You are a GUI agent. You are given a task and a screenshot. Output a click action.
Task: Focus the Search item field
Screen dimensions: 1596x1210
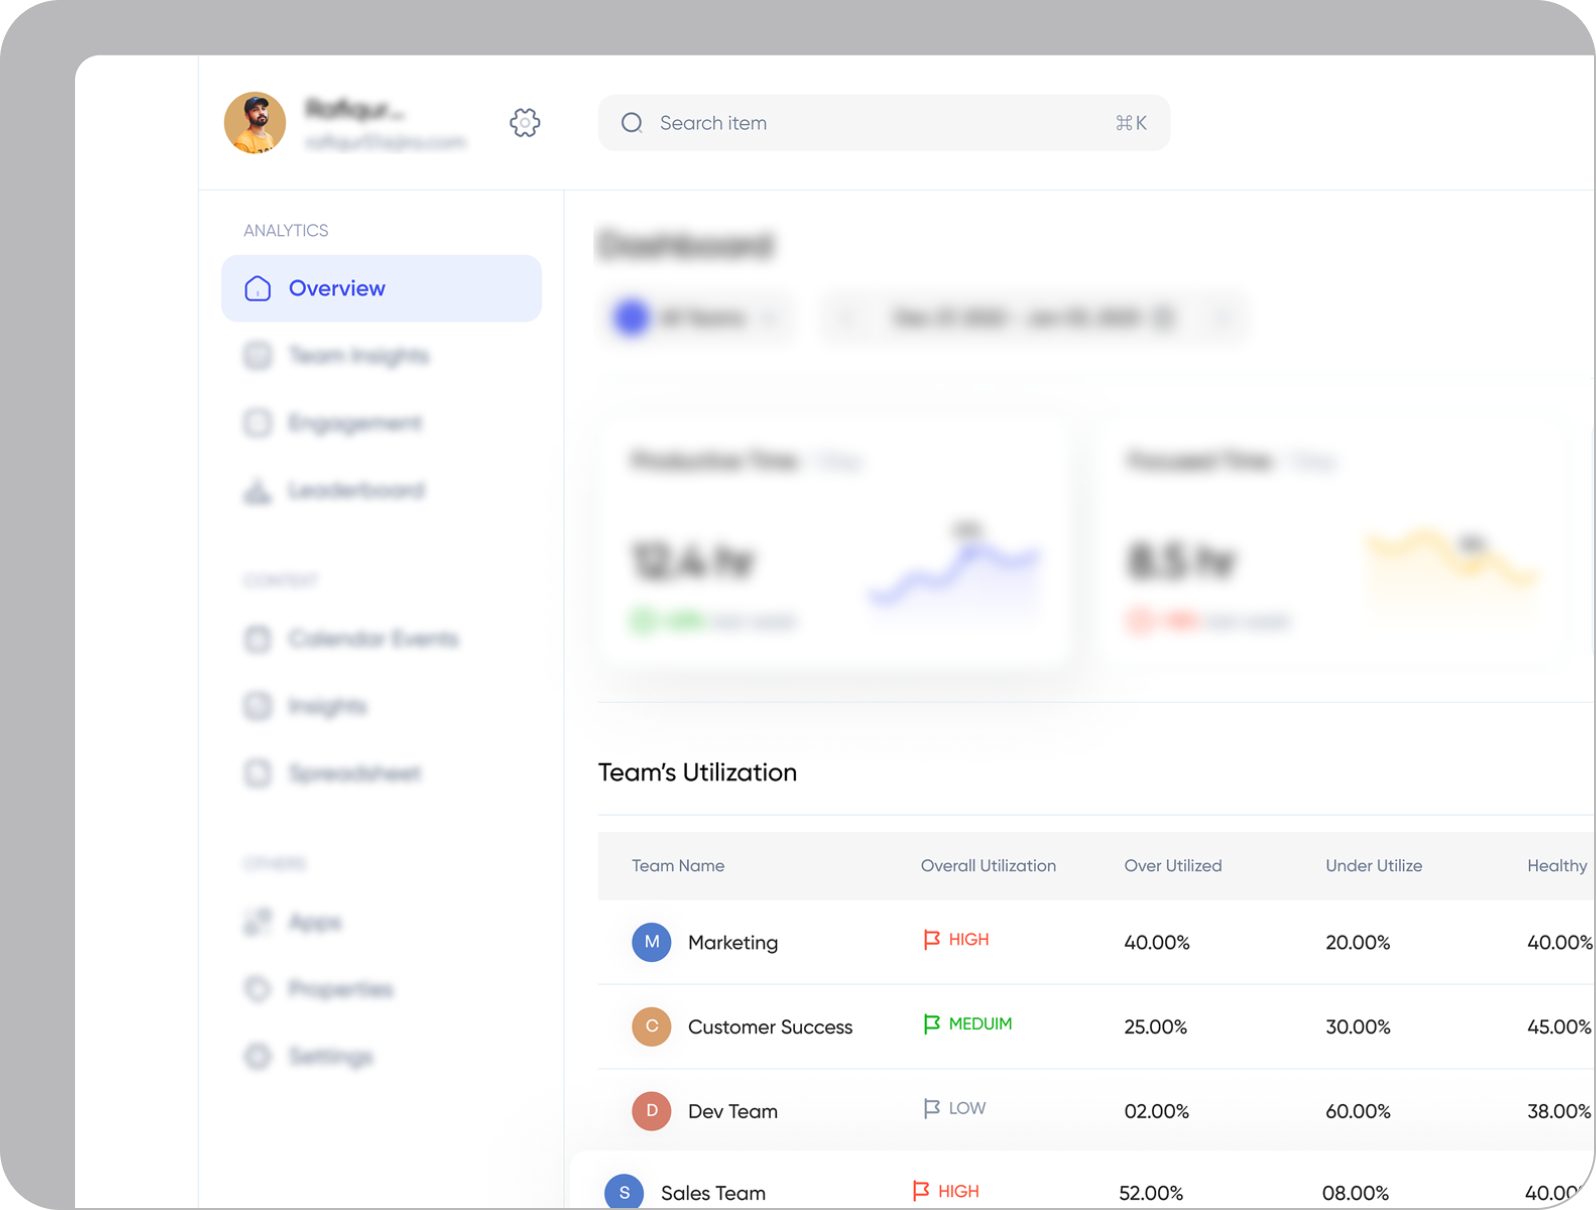click(880, 123)
